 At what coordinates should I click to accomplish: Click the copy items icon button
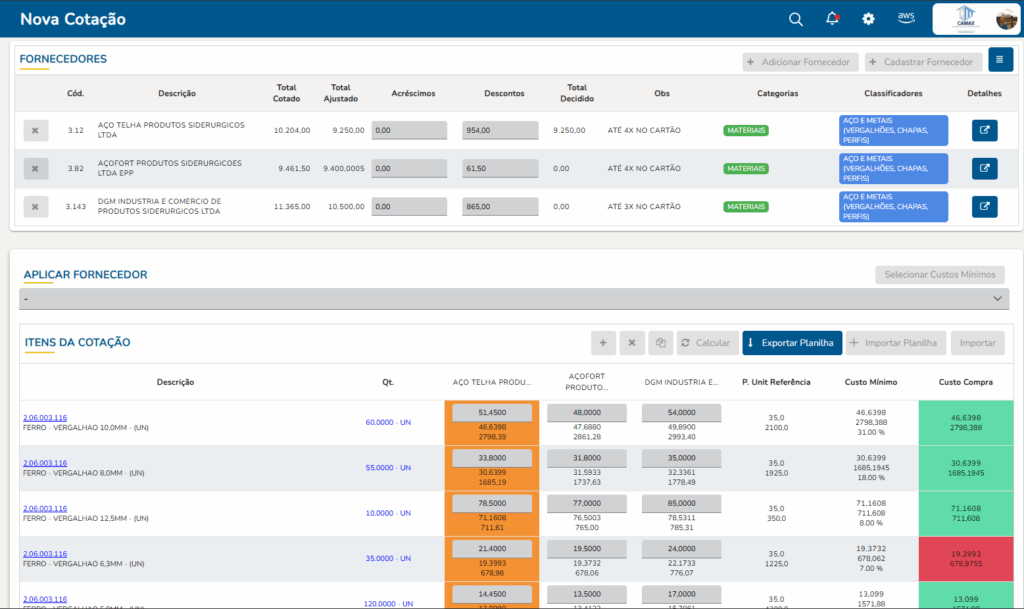660,343
